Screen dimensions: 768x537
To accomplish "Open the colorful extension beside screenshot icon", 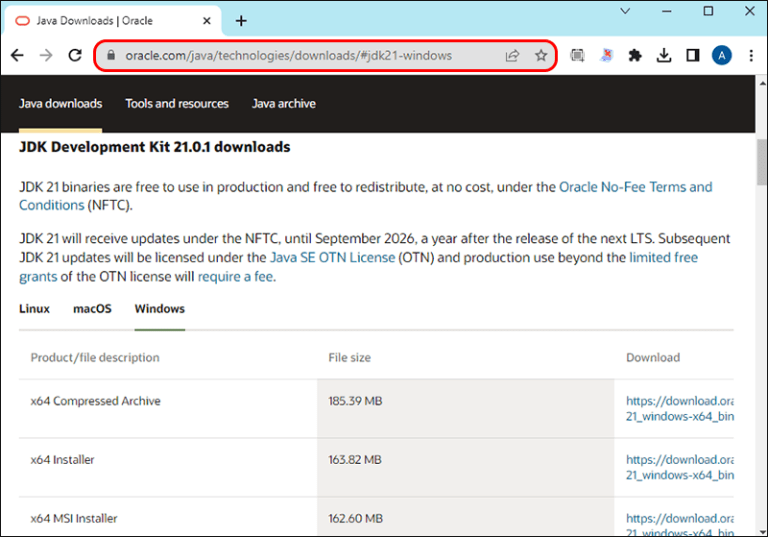I will (x=606, y=55).
